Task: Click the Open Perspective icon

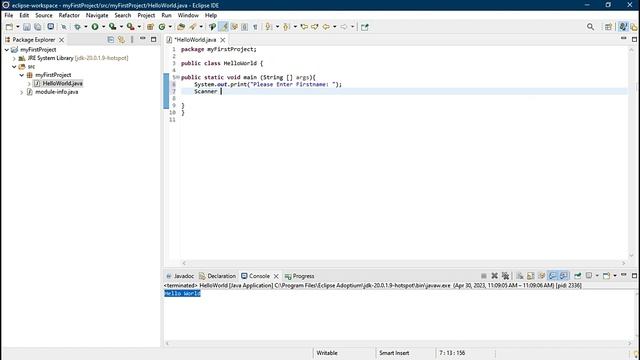Action: pos(608,27)
